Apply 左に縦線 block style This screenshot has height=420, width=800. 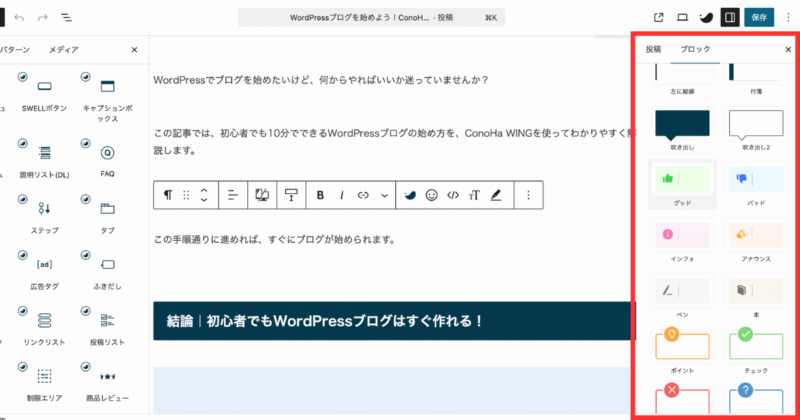(x=682, y=79)
